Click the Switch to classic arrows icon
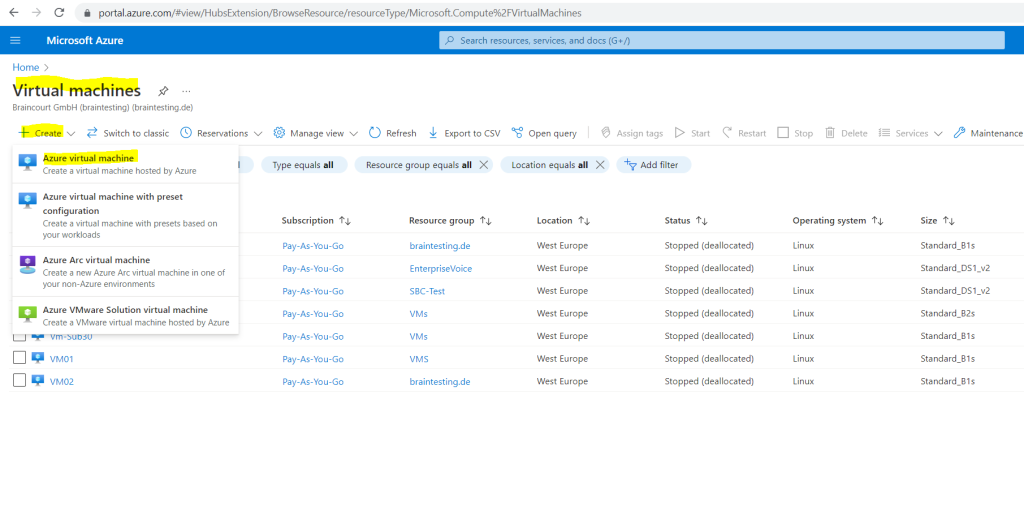The width and height of the screenshot is (1024, 528). coord(92,133)
